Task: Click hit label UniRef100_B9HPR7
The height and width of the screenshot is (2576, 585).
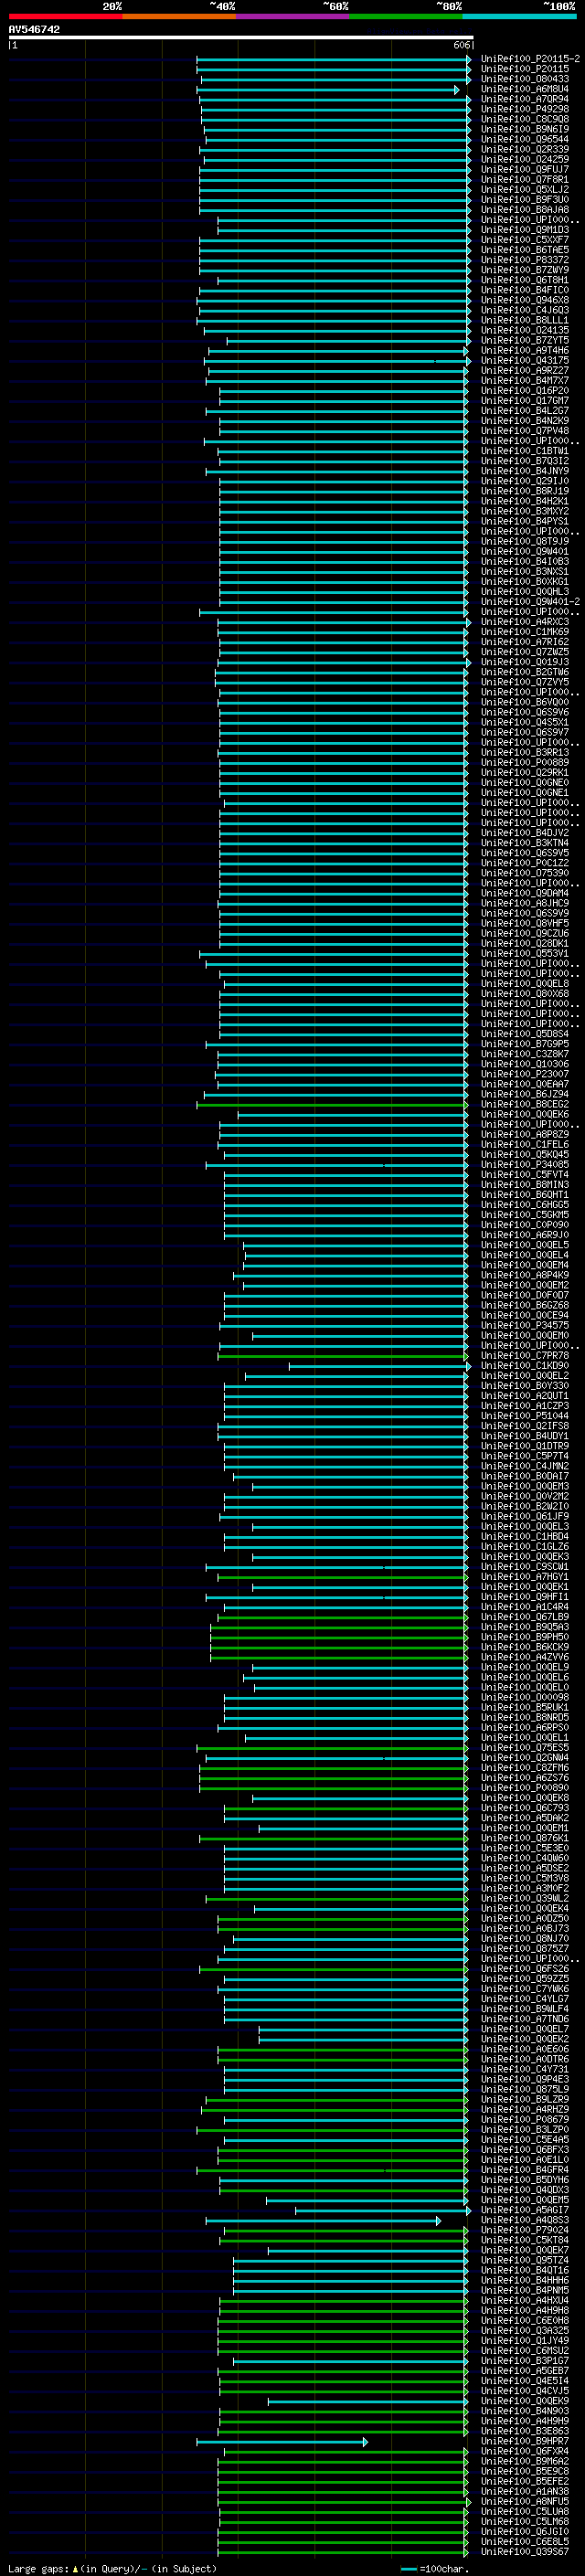Action: 525,2441
